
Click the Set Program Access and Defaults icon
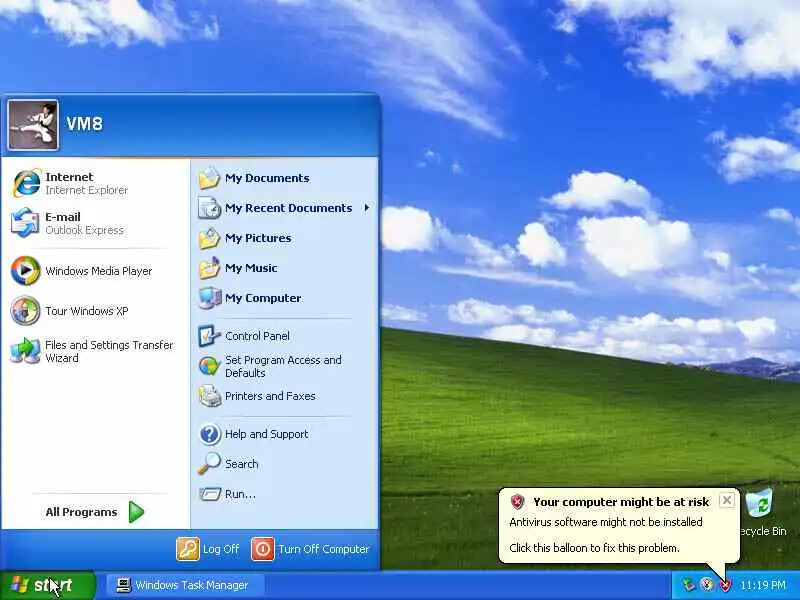pos(209,366)
